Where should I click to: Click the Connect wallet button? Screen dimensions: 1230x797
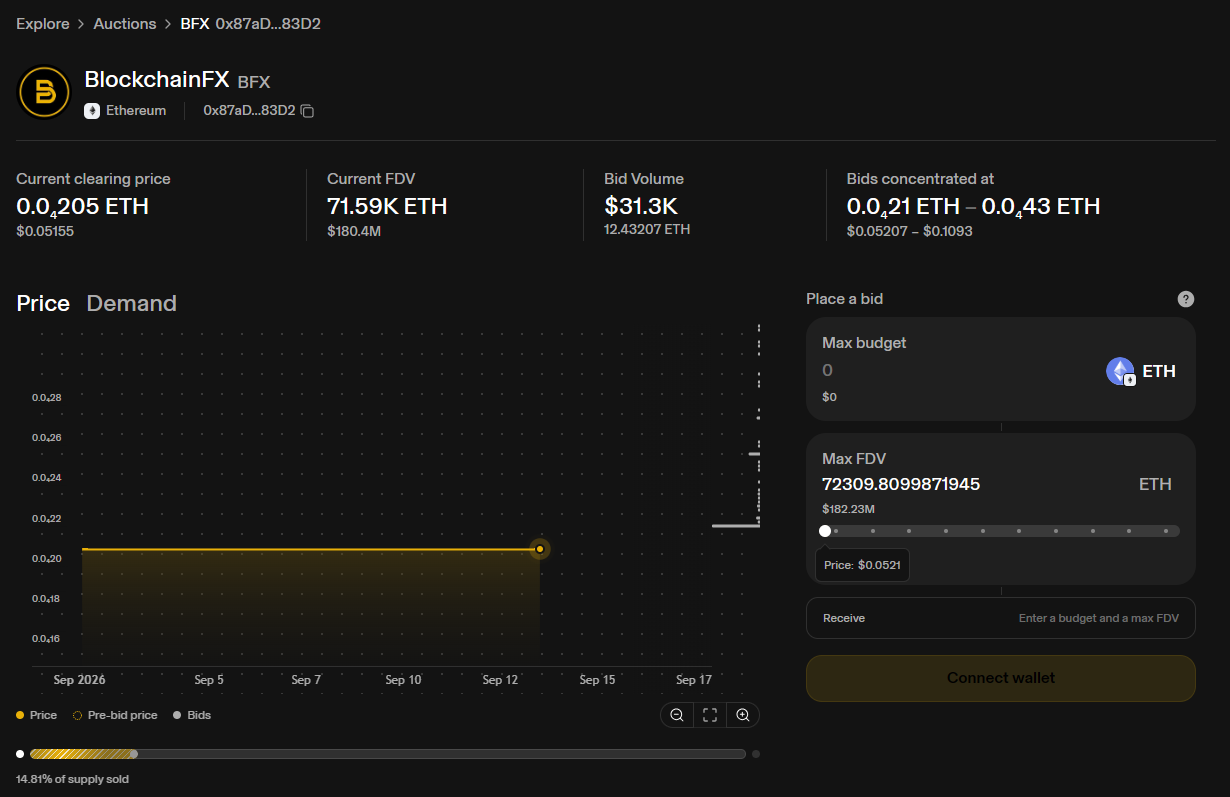(x=1001, y=678)
